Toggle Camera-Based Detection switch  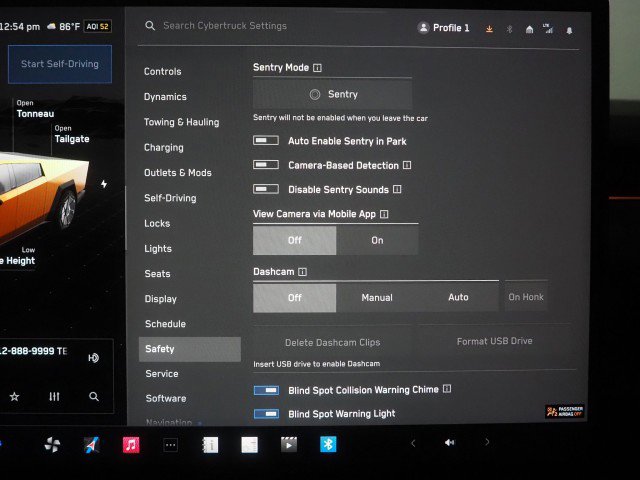[x=266, y=164]
